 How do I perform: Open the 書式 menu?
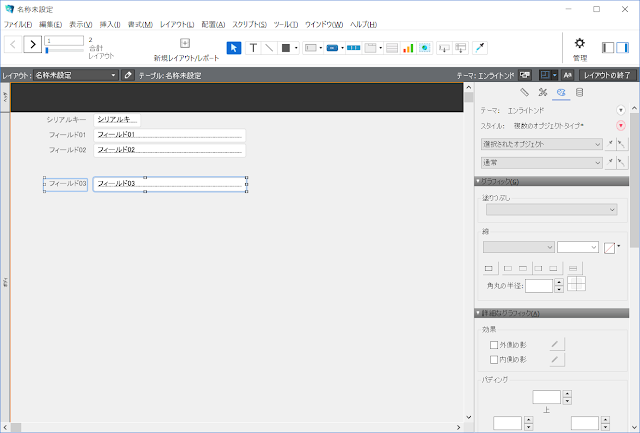[x=140, y=24]
